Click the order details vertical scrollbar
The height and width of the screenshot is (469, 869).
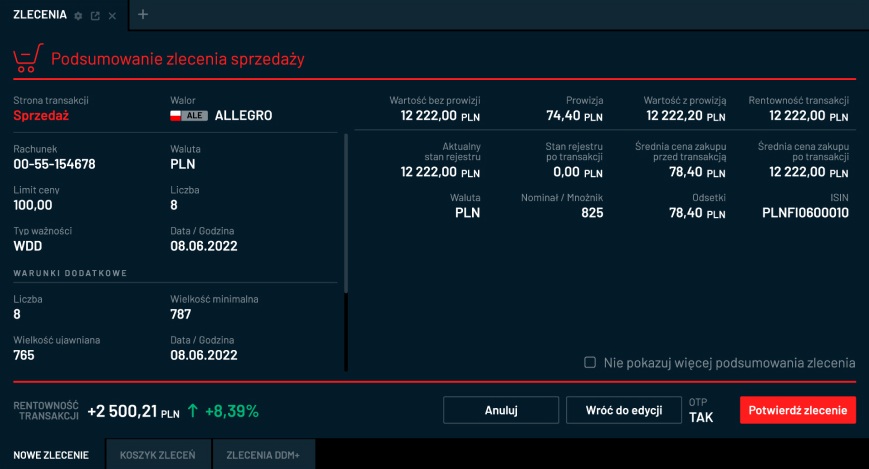[346, 220]
